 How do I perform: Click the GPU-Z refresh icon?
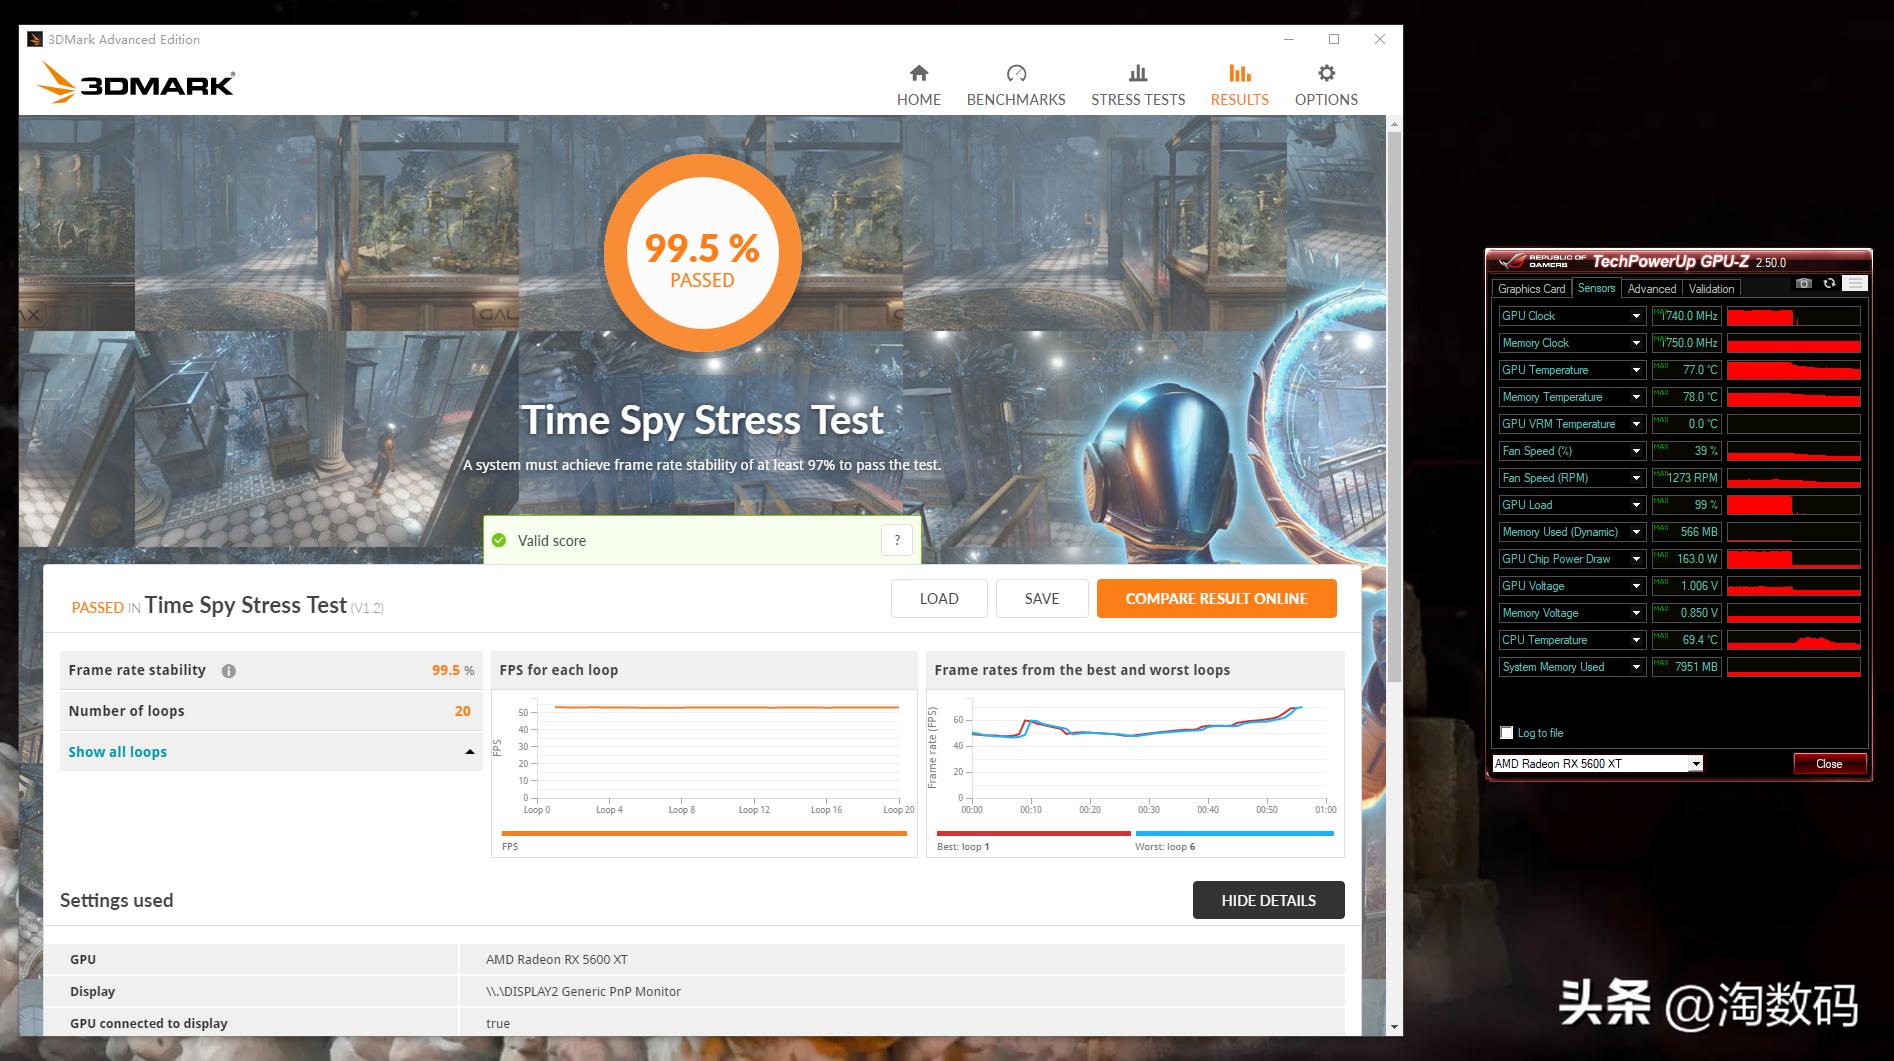click(1829, 284)
